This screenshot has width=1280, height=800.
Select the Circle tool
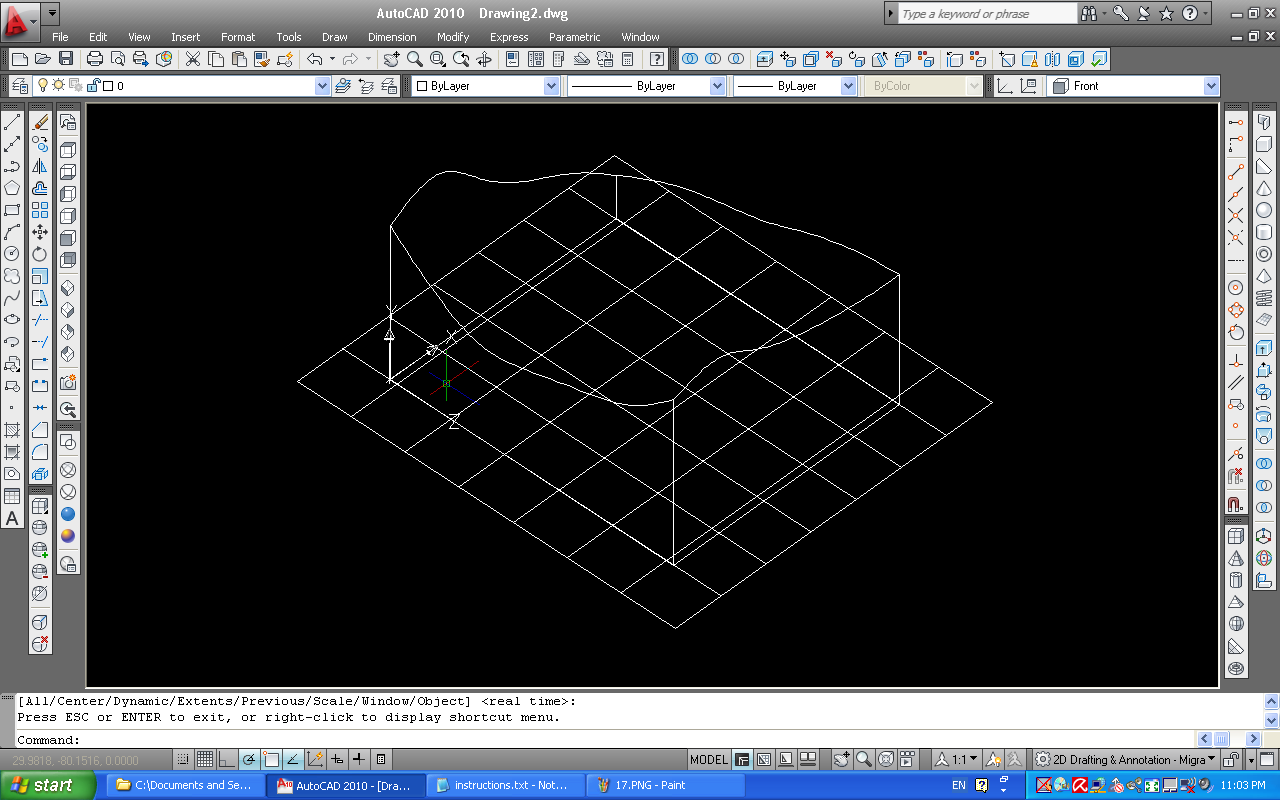pos(12,255)
